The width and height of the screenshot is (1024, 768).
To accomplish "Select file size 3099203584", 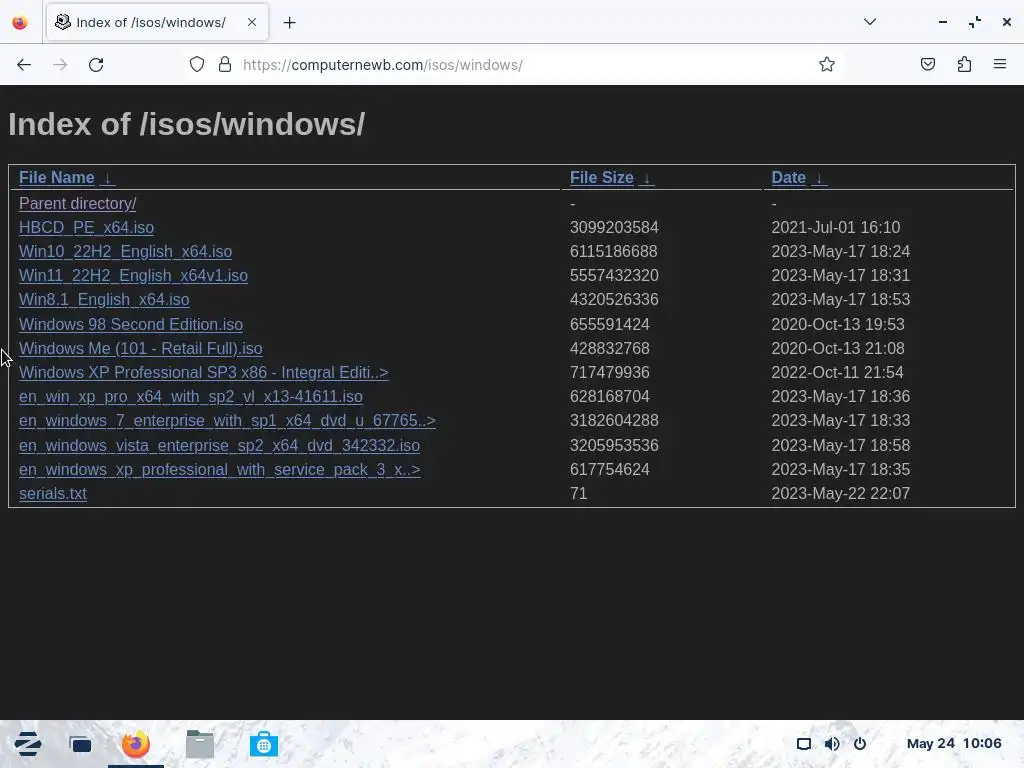I will pyautogui.click(x=614, y=227).
